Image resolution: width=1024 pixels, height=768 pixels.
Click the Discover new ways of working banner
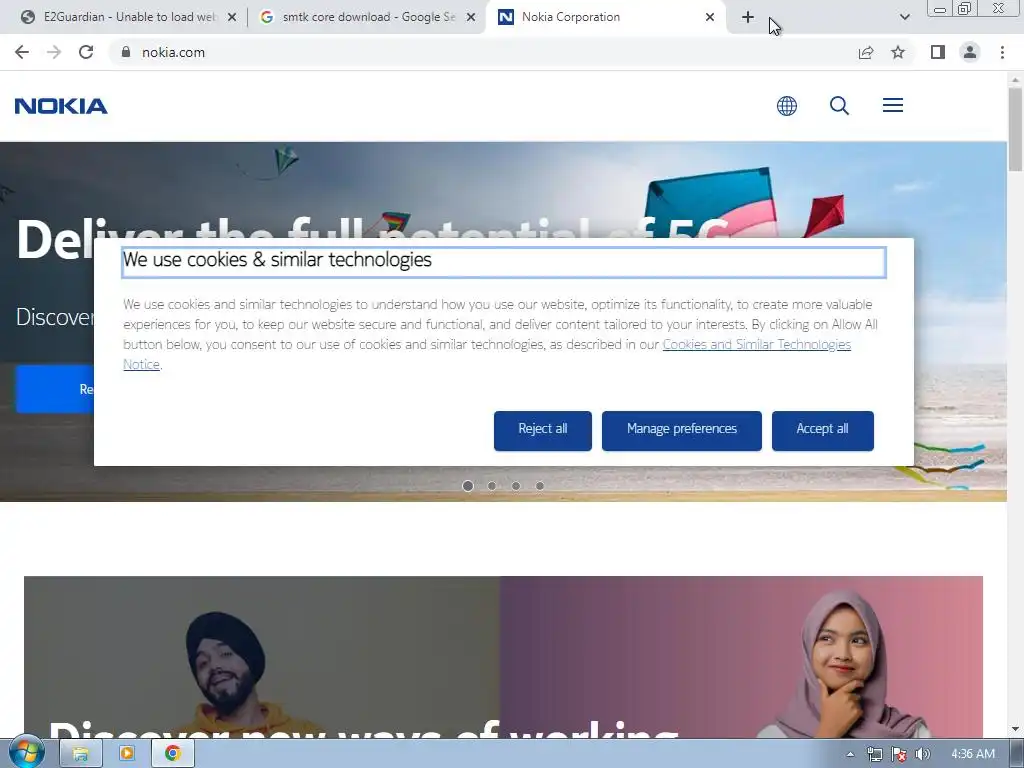click(503, 657)
